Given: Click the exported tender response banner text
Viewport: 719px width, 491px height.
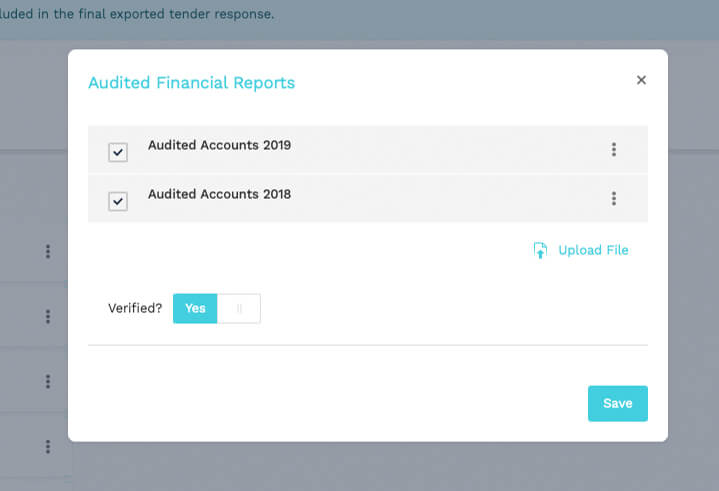Looking at the screenshot, I should click(x=137, y=14).
